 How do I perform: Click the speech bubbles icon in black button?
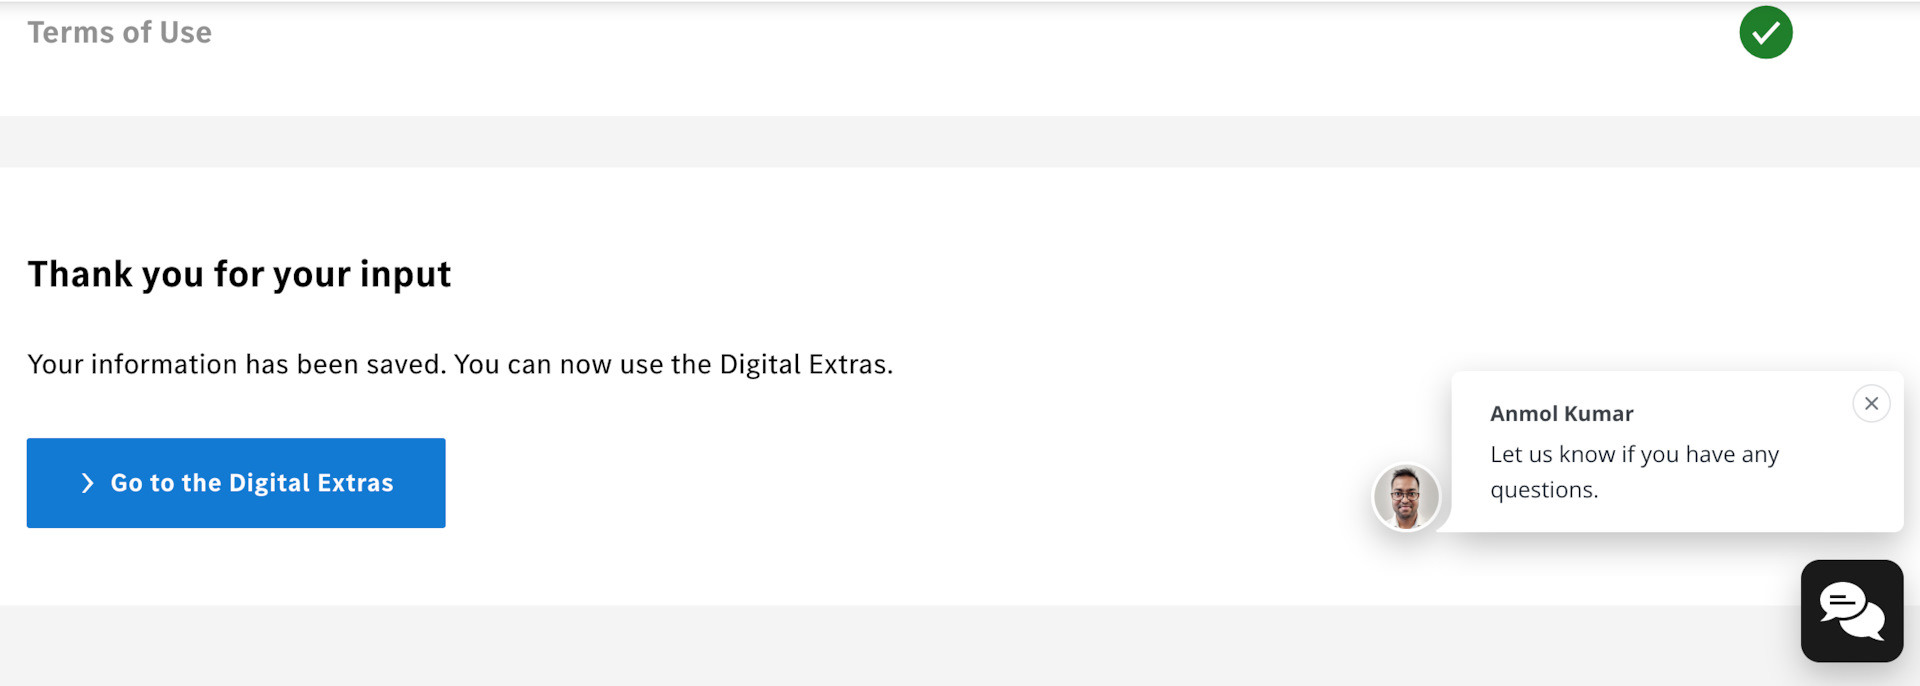[x=1851, y=611]
